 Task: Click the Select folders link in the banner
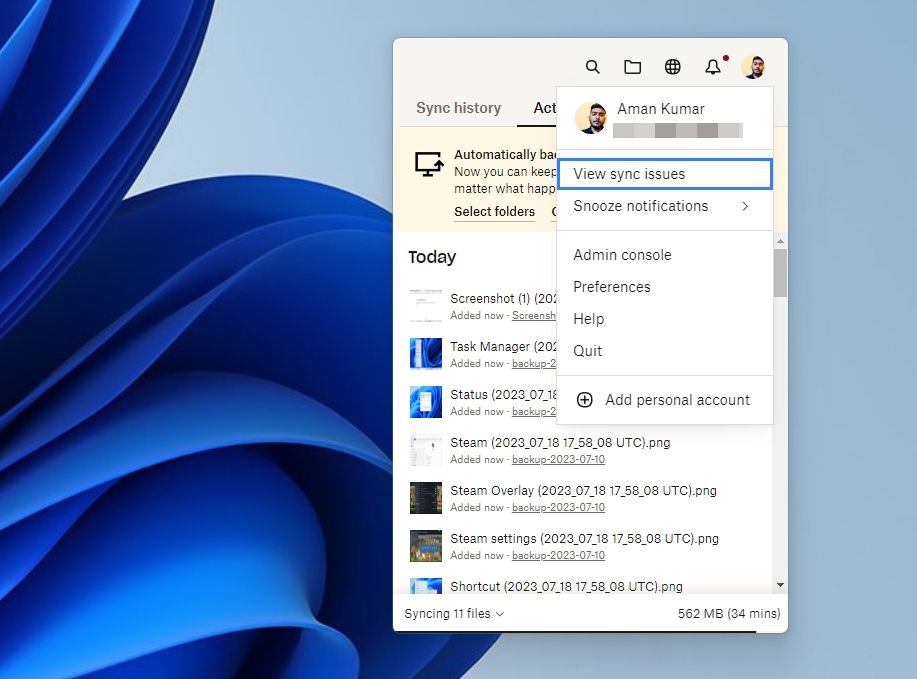[x=494, y=211]
